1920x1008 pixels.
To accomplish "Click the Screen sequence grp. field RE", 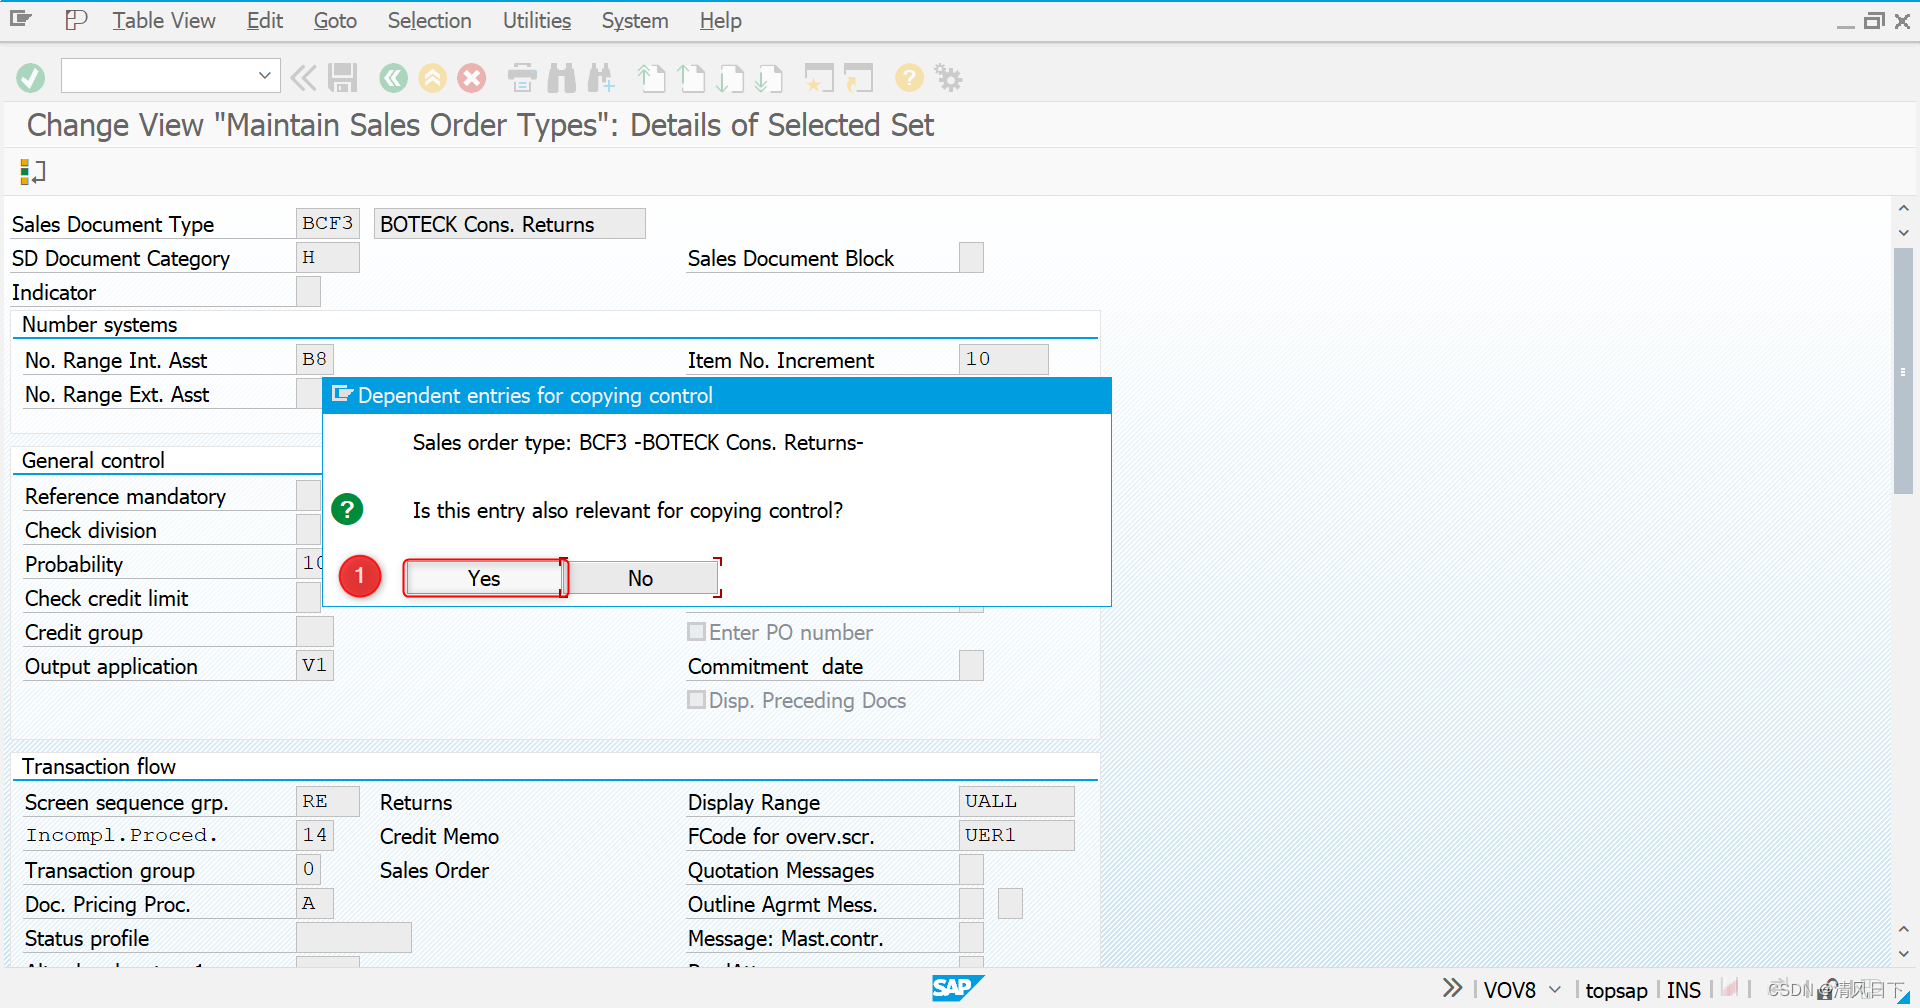I will coord(328,802).
